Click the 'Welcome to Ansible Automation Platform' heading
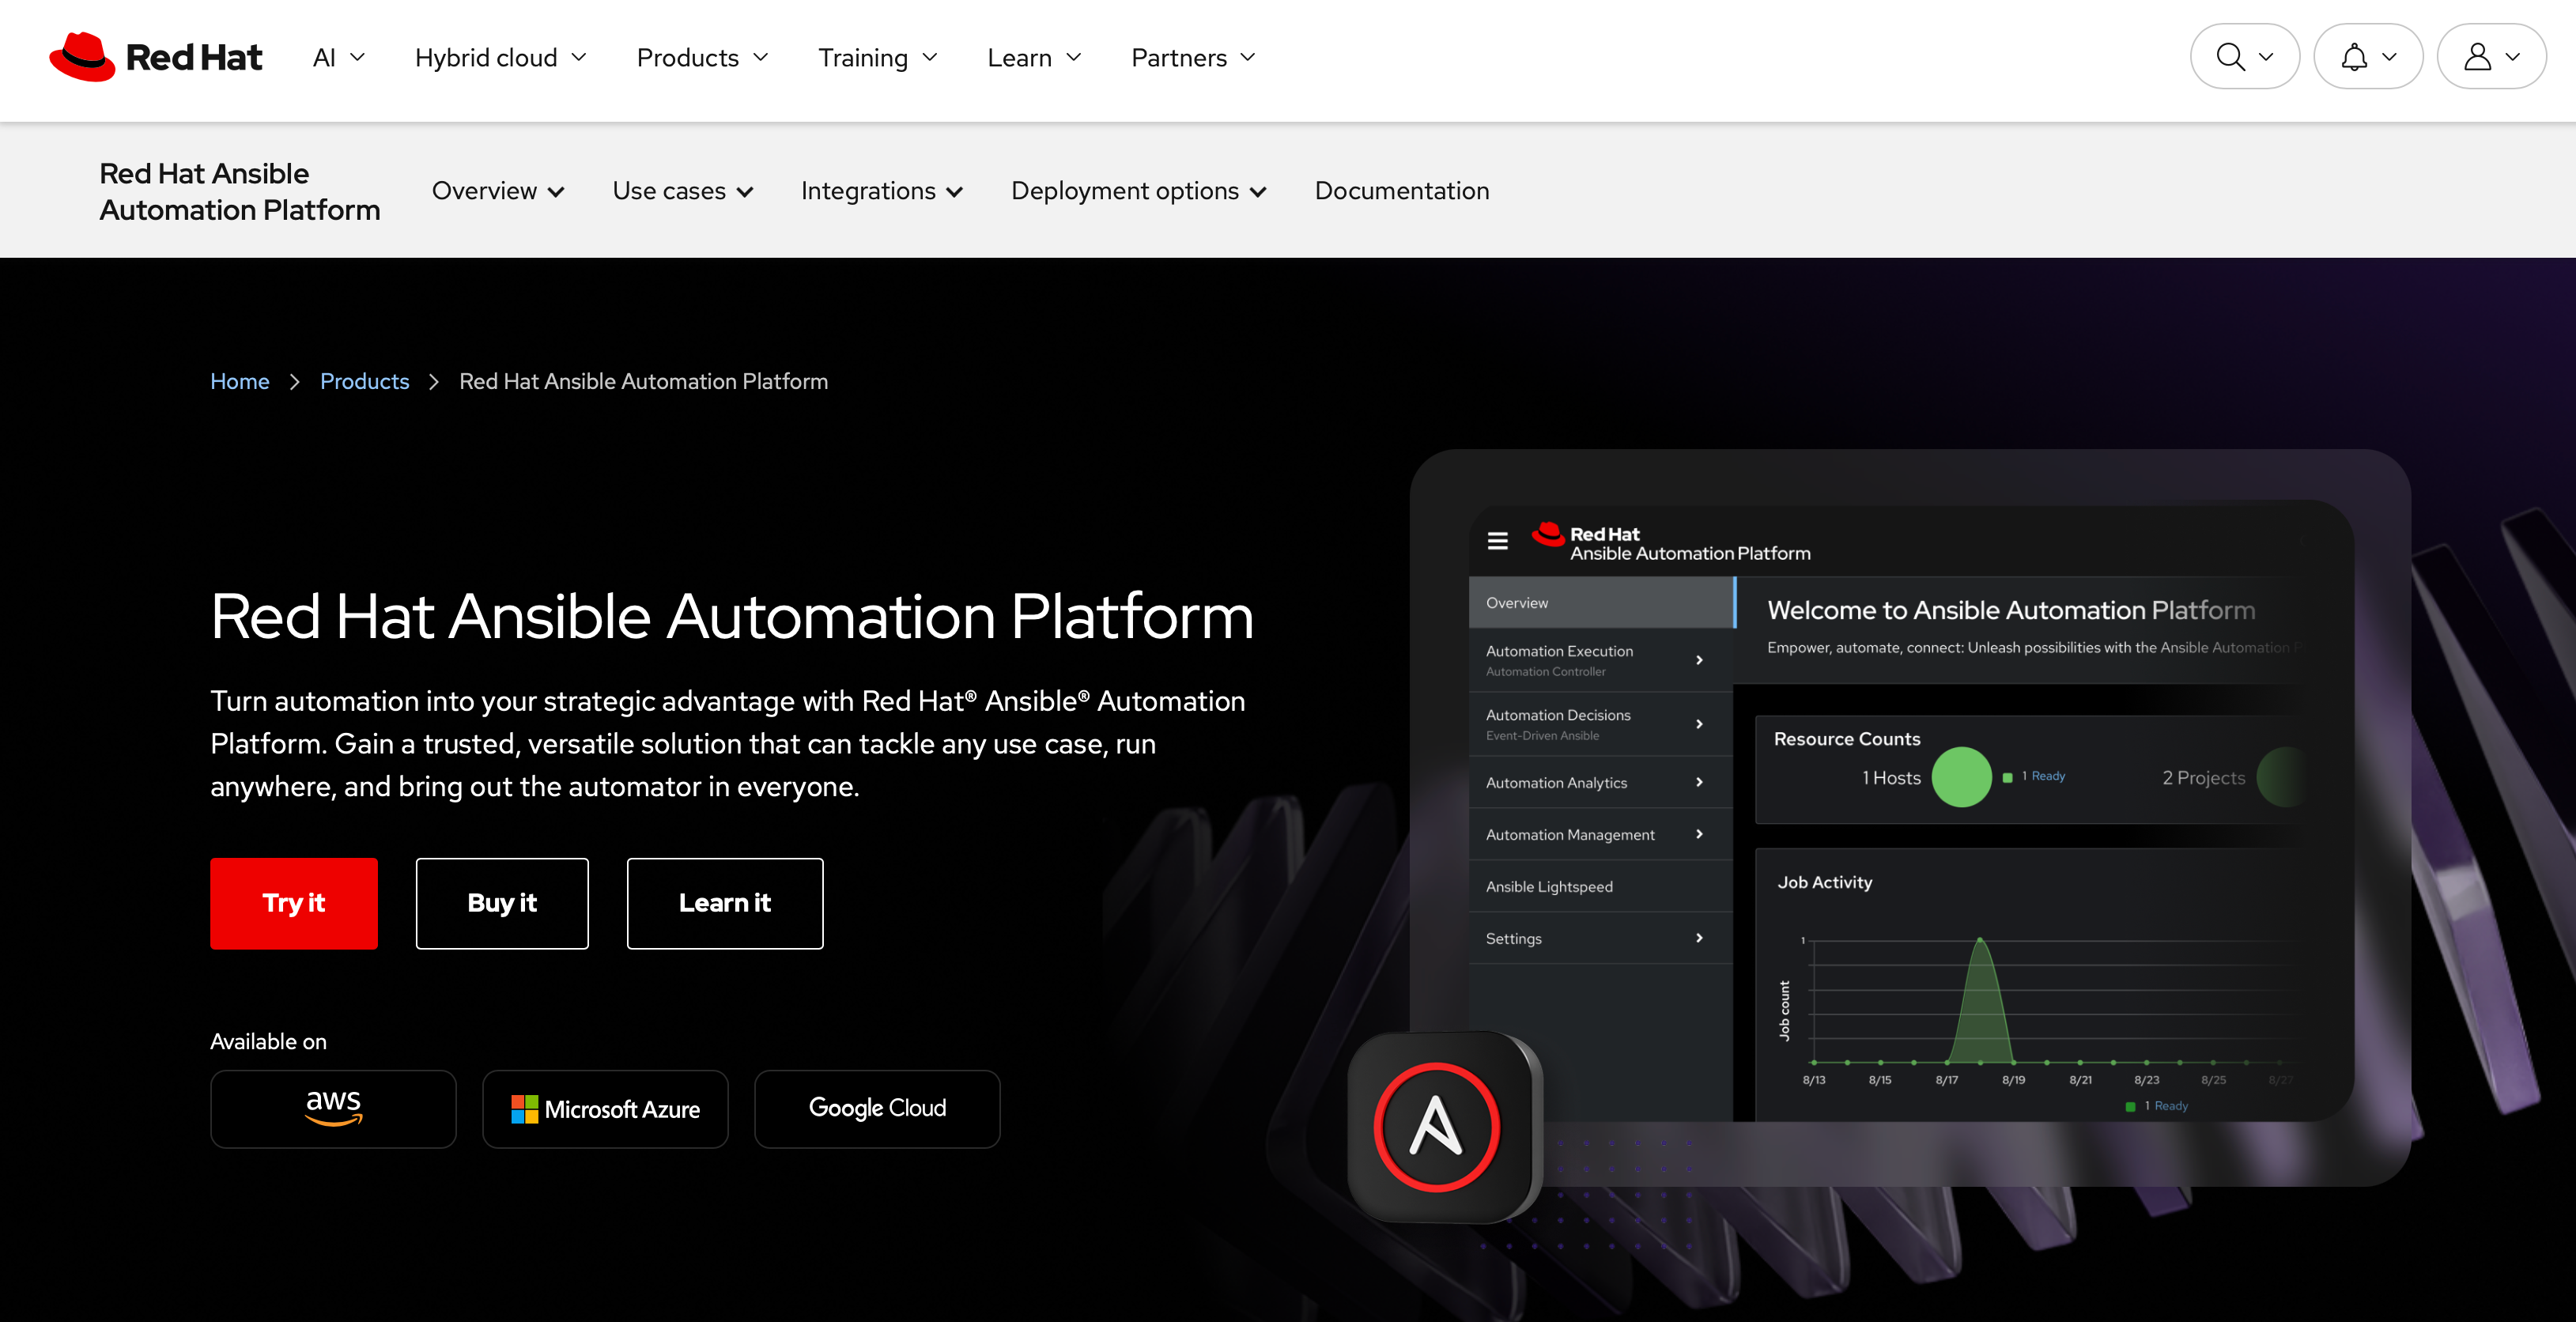2576x1322 pixels. tap(2011, 610)
